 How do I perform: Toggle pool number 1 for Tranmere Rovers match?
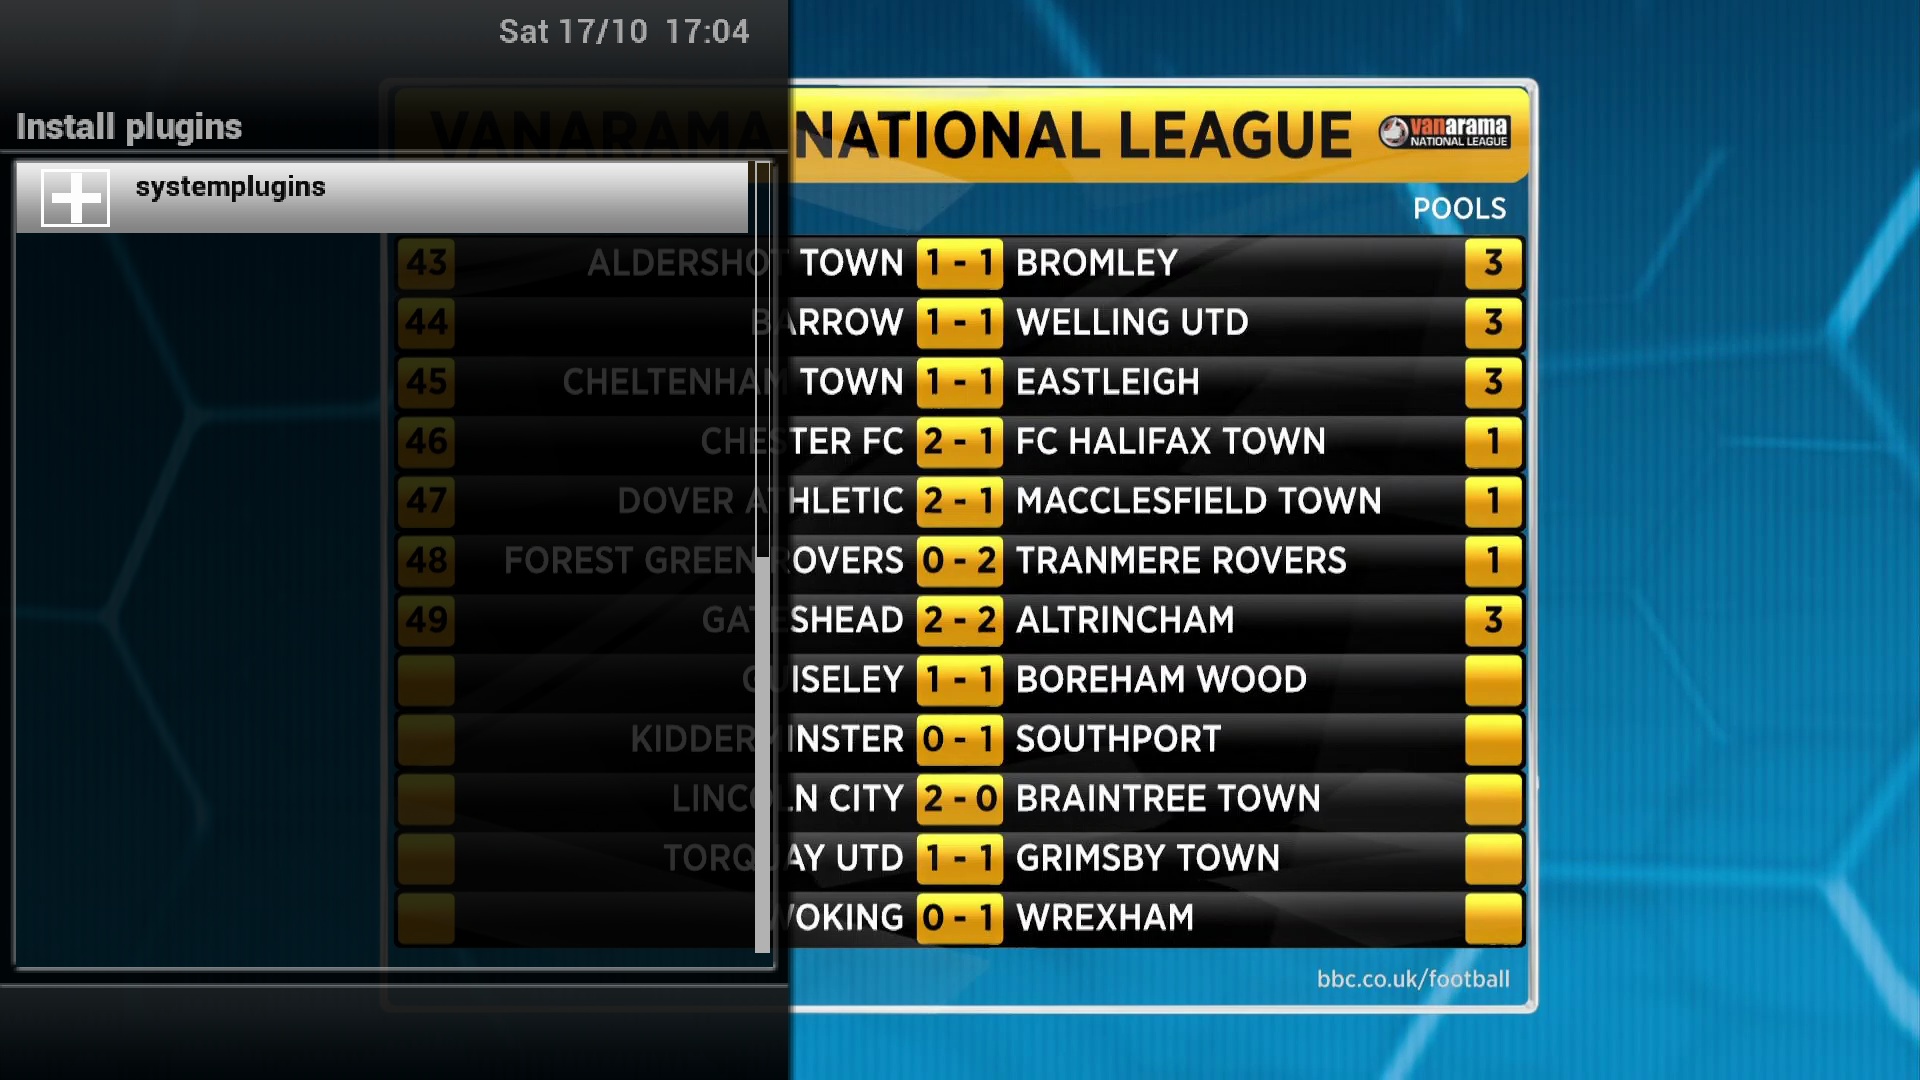coord(1490,560)
